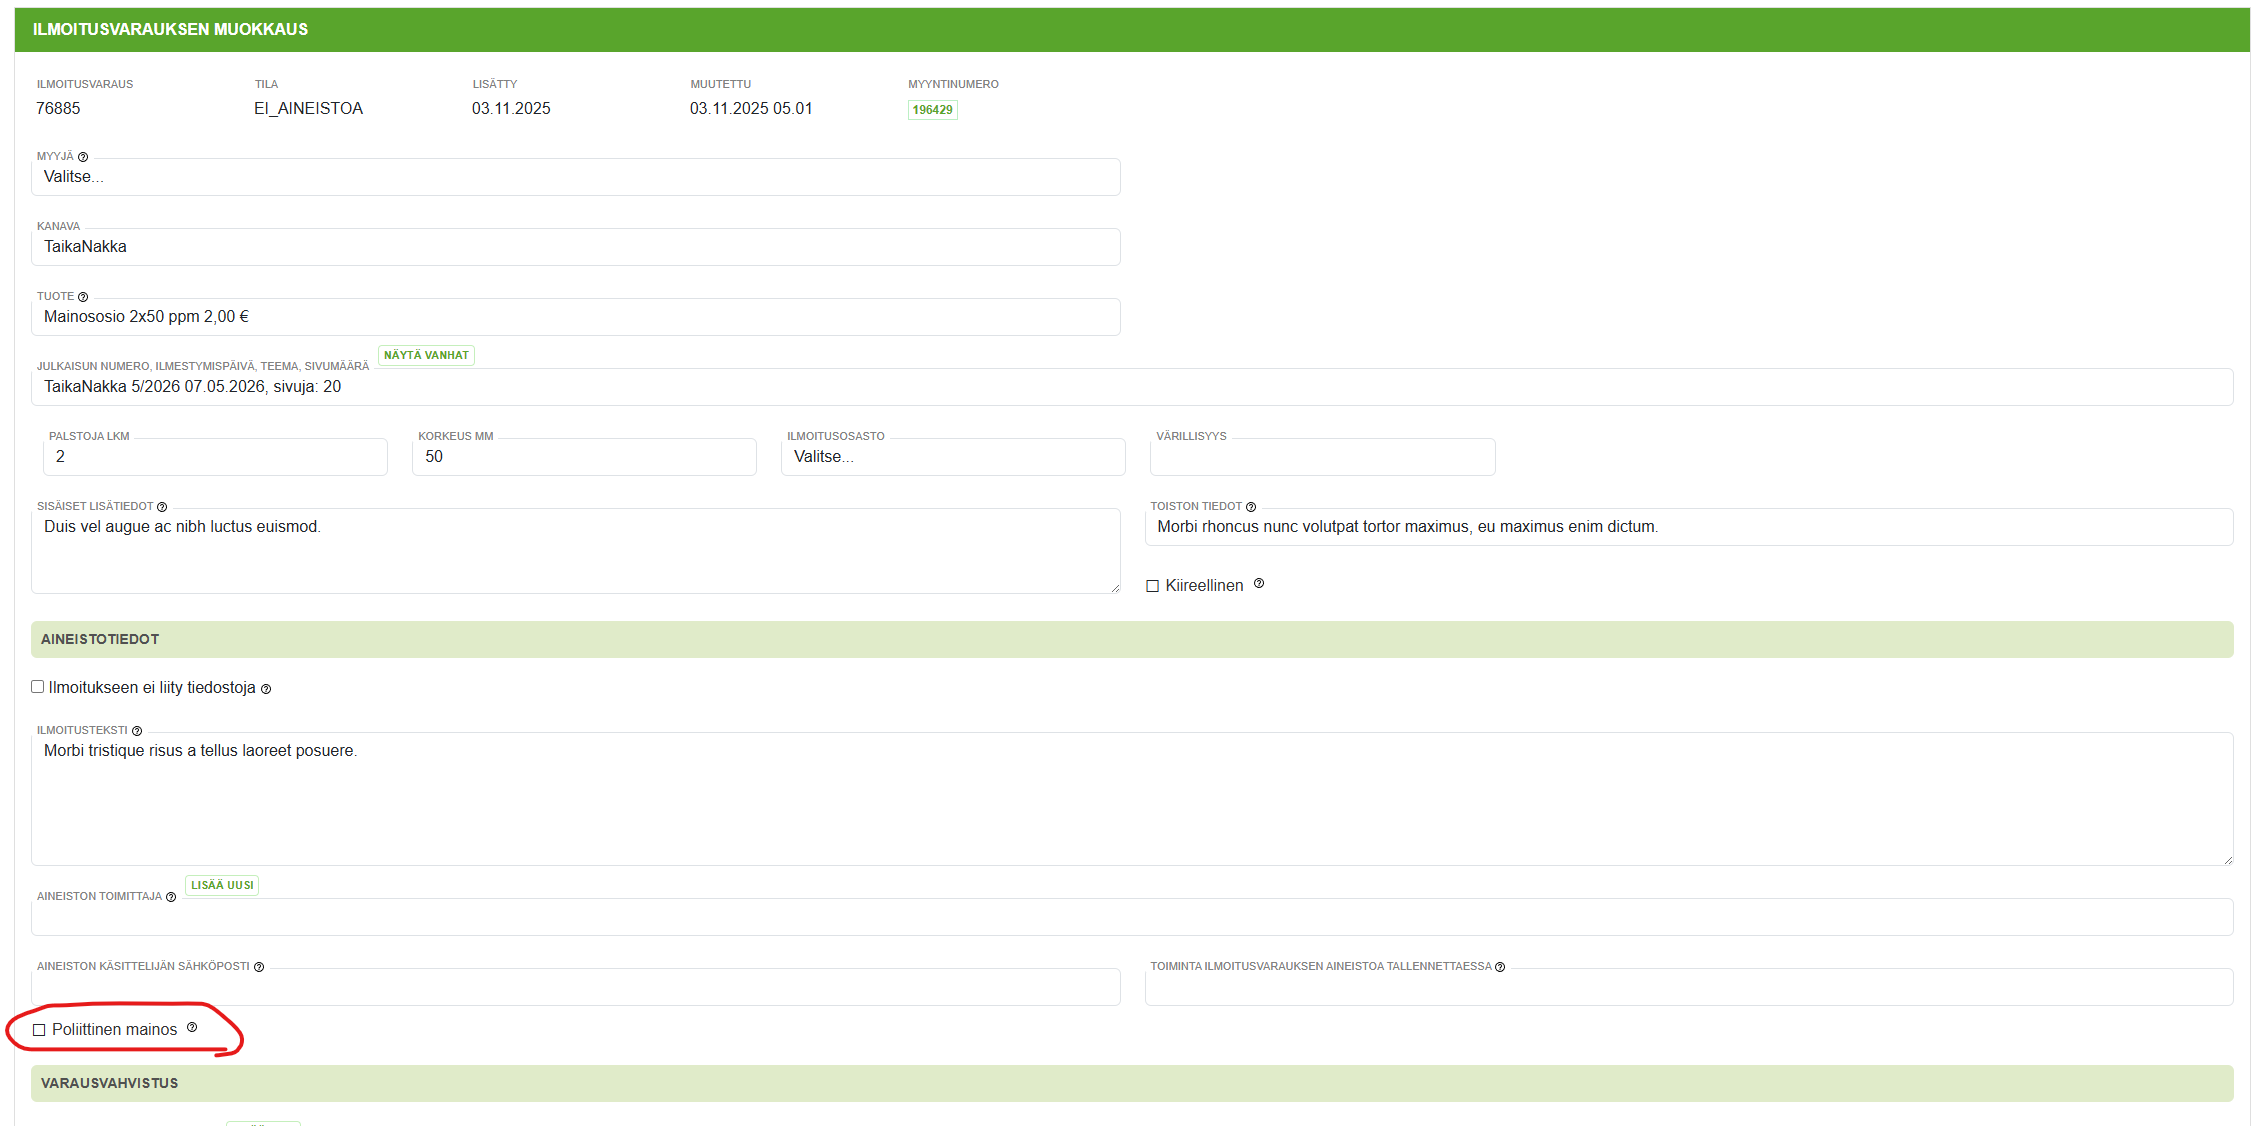Click help icon beside Poliittinen mainos
Image resolution: width=2257 pixels, height=1126 pixels.
pos(192,1028)
